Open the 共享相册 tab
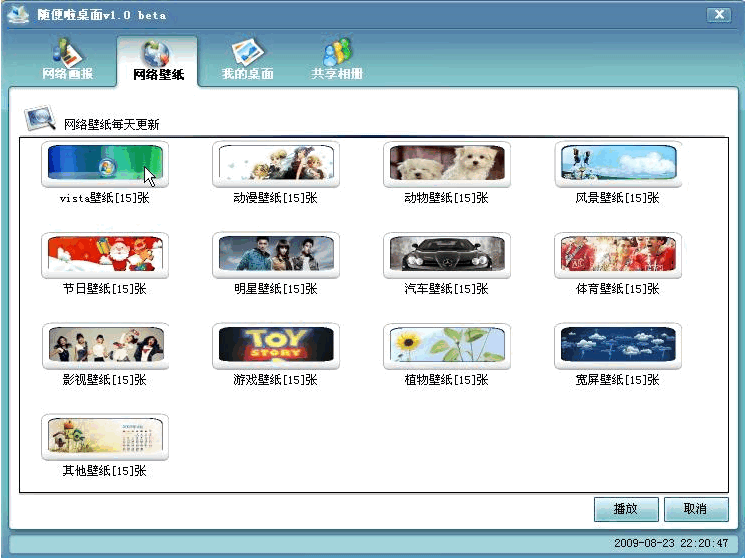The width and height of the screenshot is (745, 559). 337,60
